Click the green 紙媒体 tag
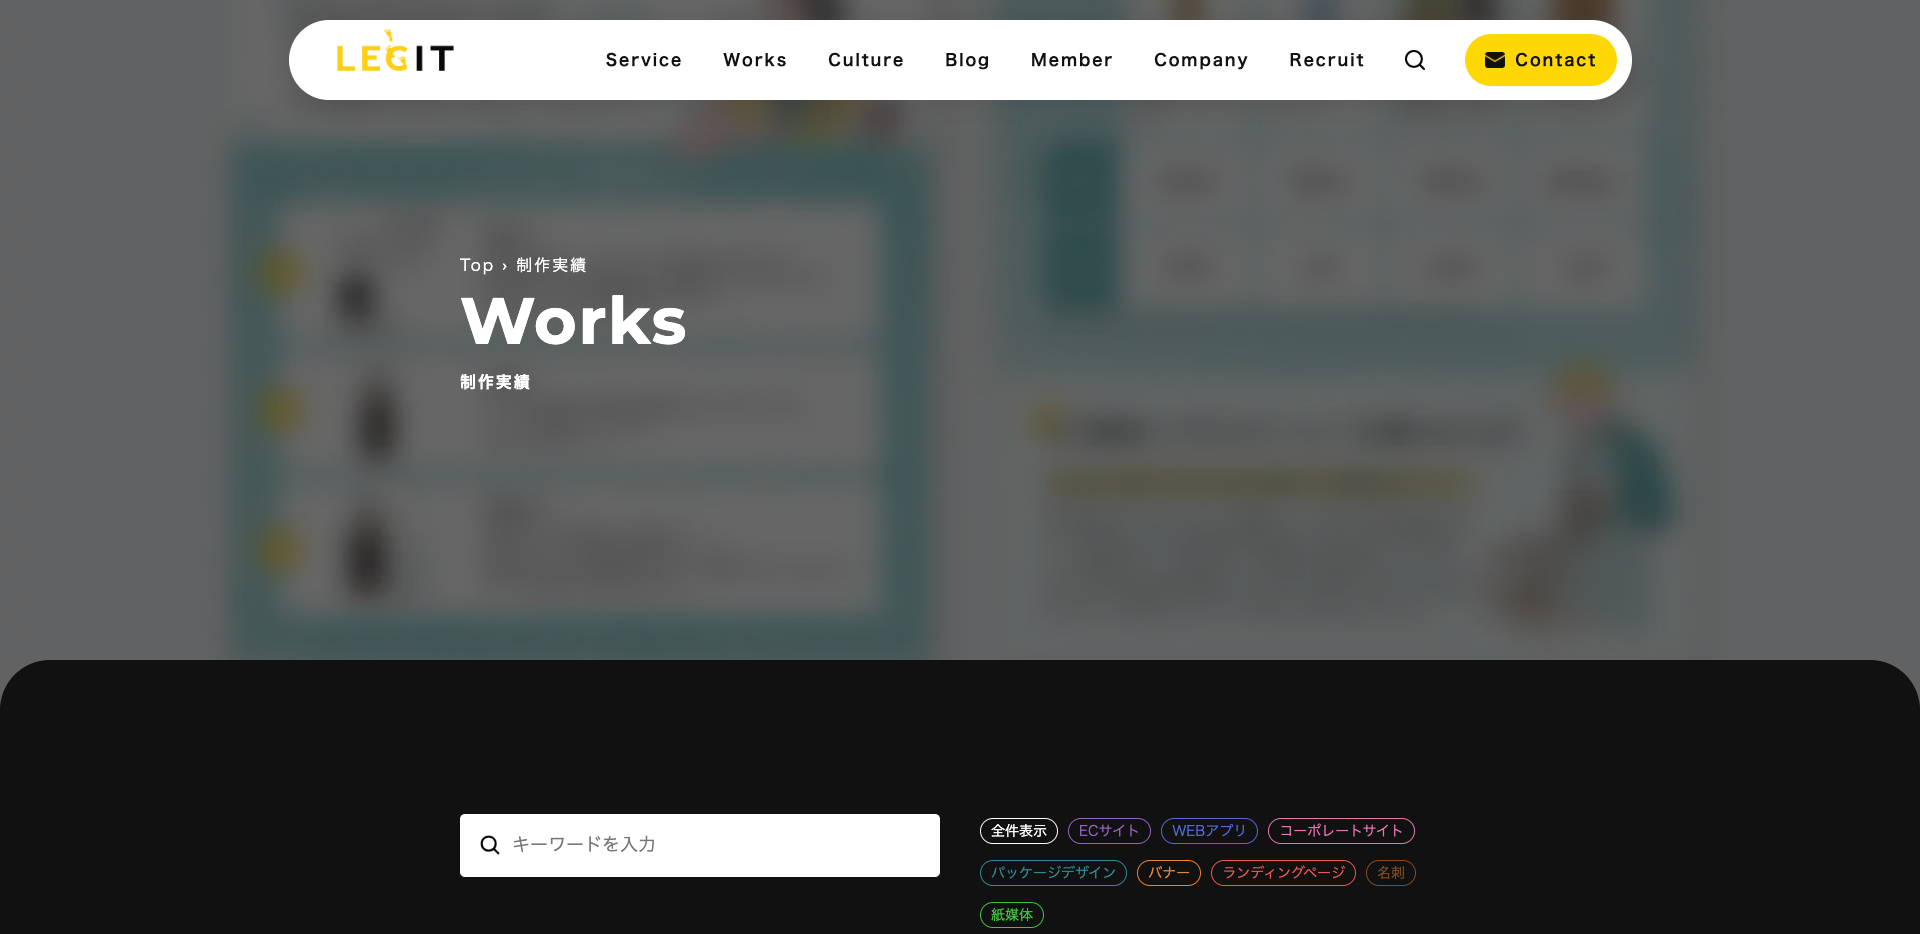Viewport: 1920px width, 934px height. (1011, 915)
